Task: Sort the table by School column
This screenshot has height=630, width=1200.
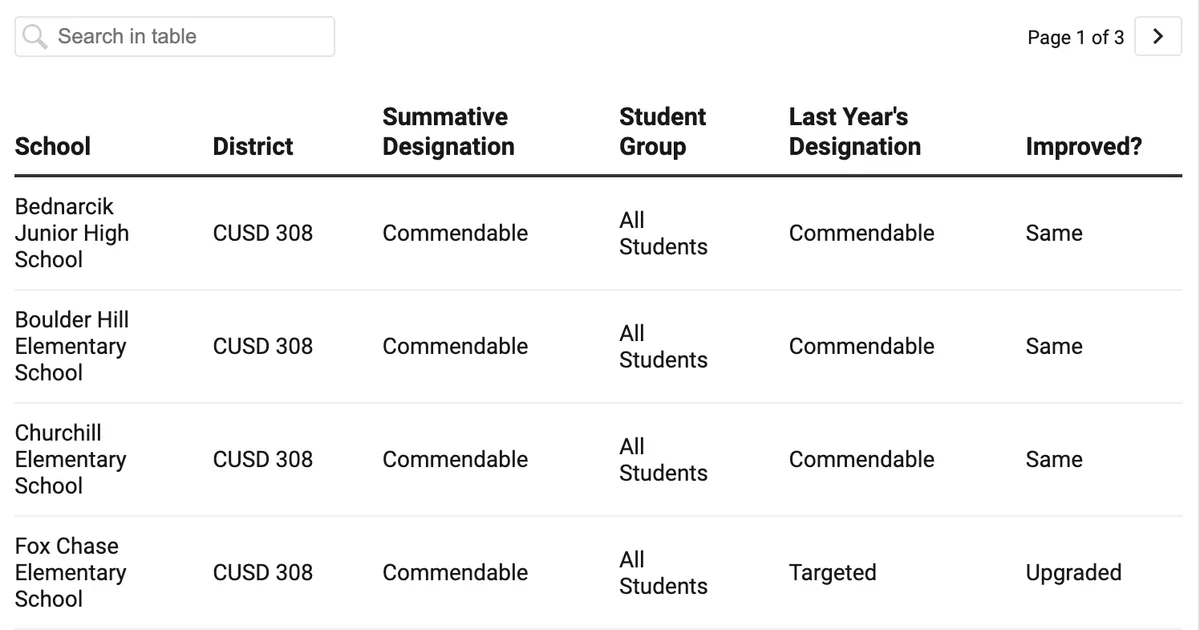Action: click(x=52, y=146)
